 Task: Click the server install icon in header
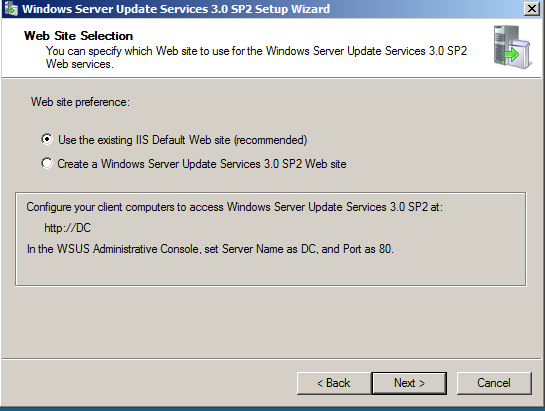(x=513, y=47)
